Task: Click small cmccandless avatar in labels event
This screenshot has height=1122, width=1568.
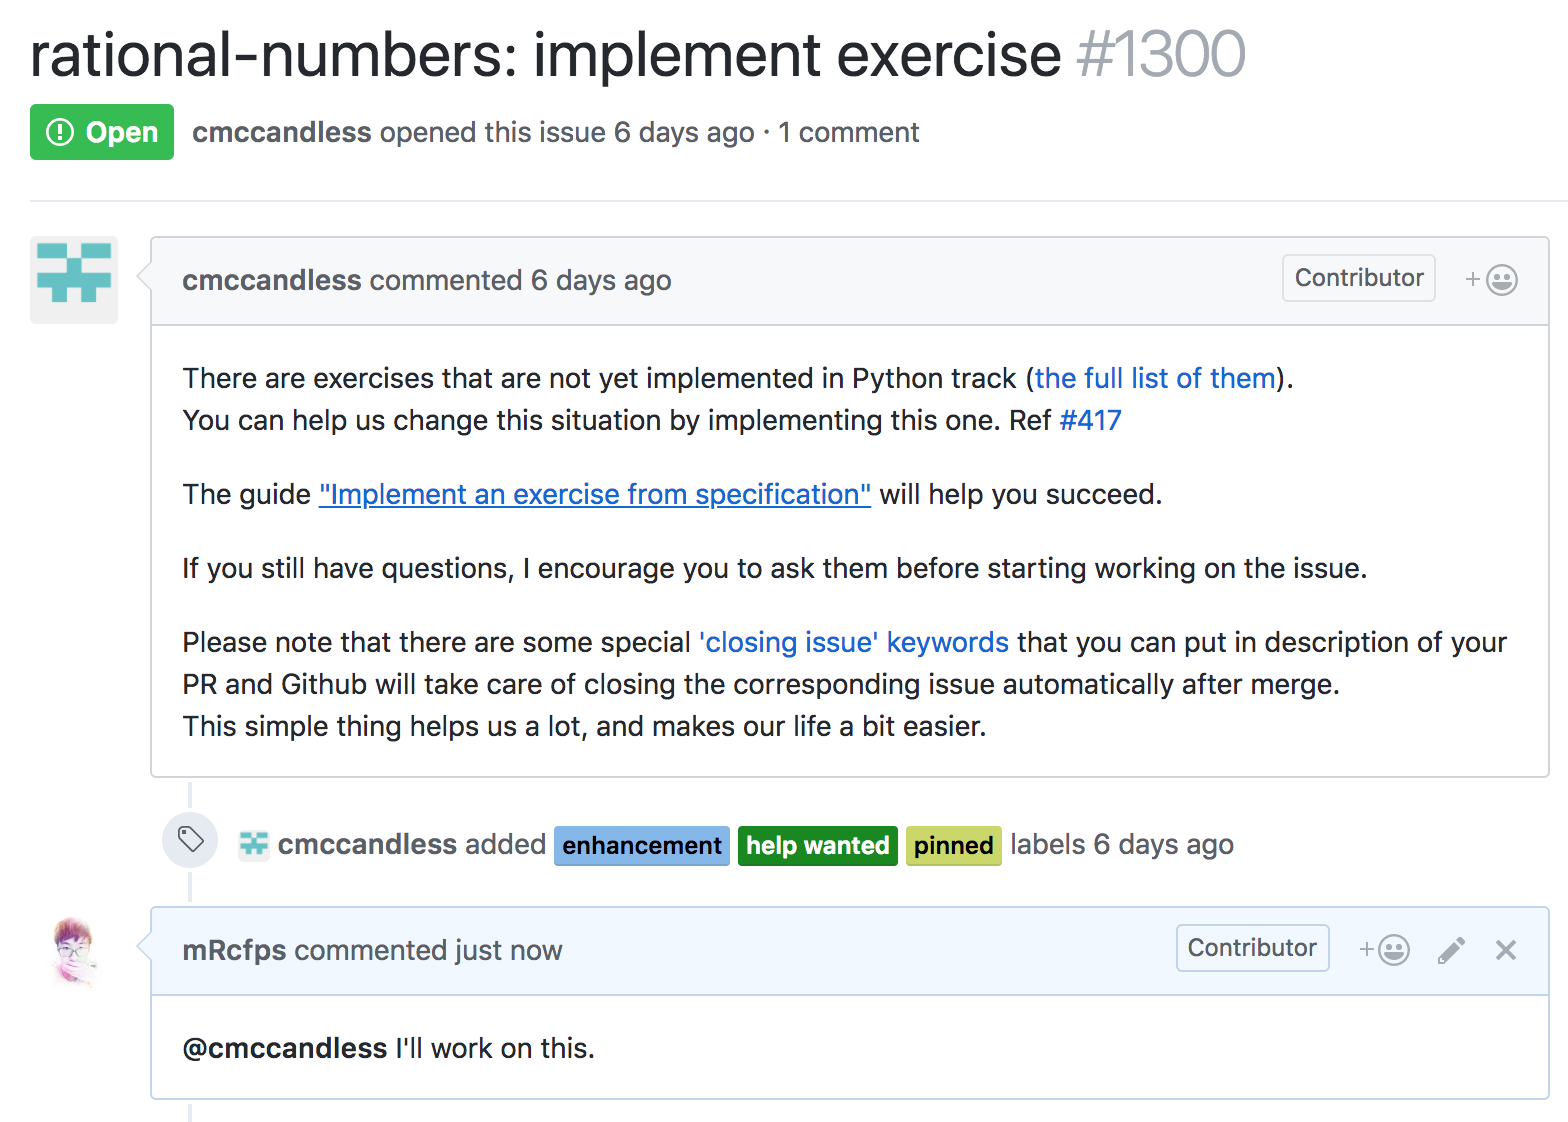Action: 254,845
